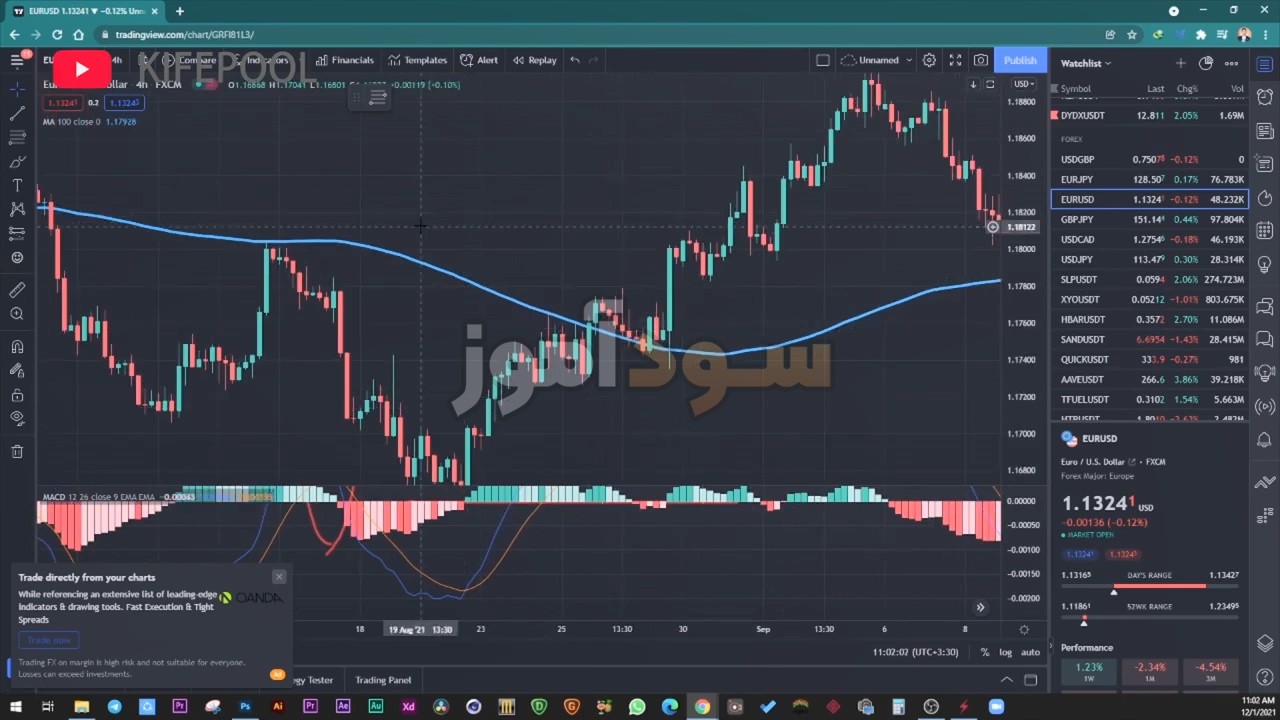Add symbol to watchlist plus icon

(x=1181, y=63)
